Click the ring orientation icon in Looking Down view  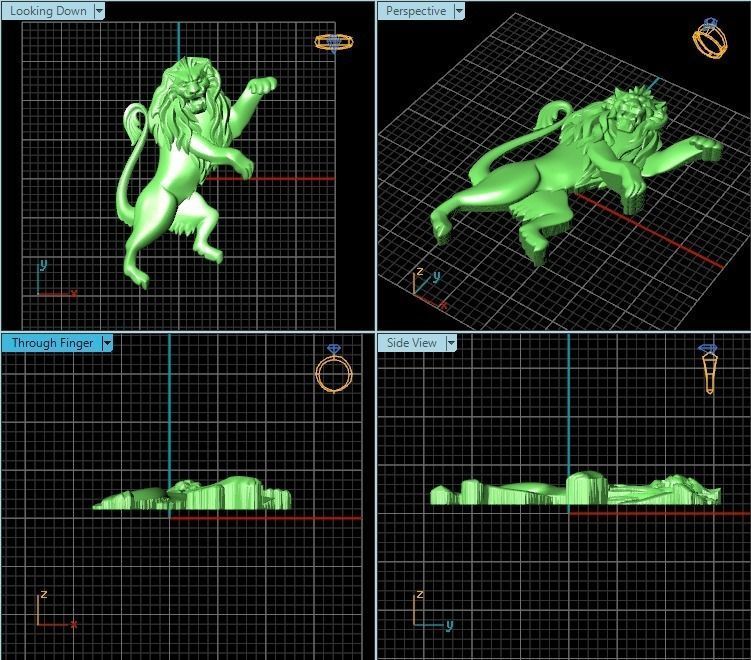[x=334, y=43]
